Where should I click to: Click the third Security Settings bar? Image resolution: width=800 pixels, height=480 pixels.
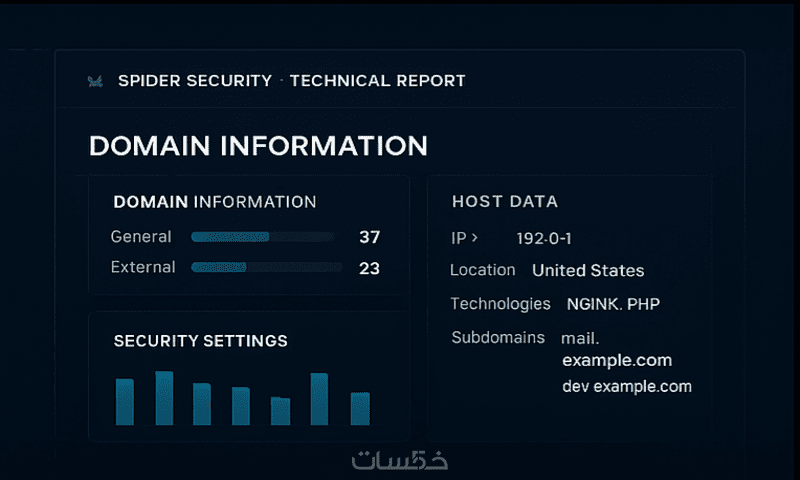(x=202, y=404)
